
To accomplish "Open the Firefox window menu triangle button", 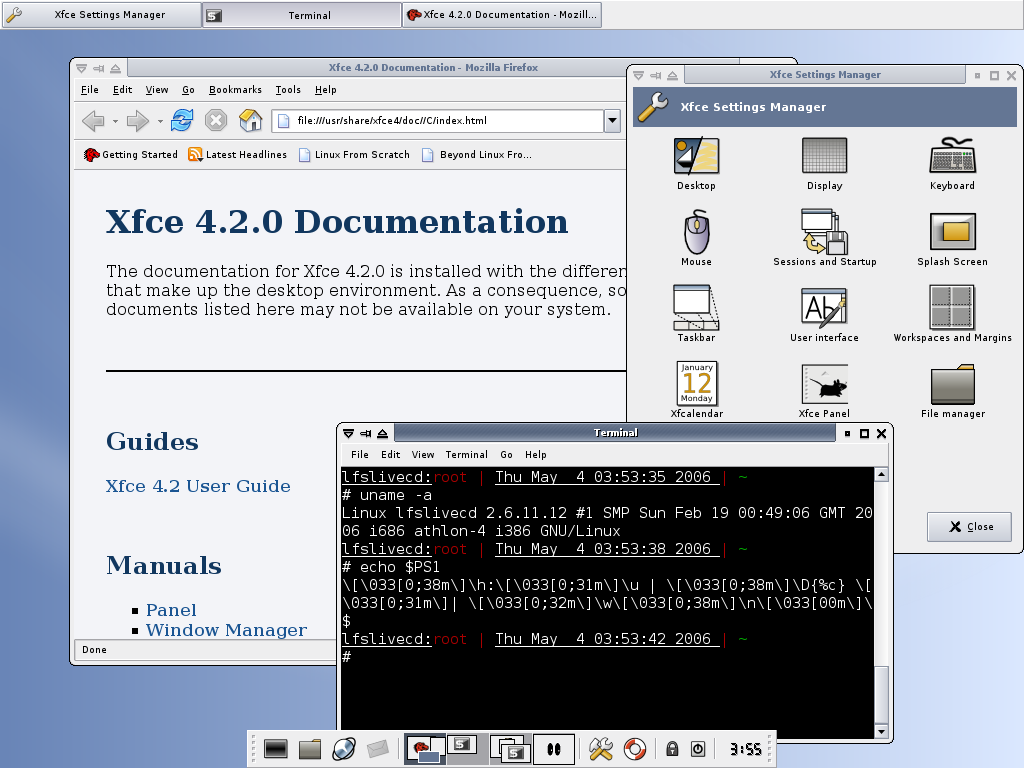I will pyautogui.click(x=82, y=68).
